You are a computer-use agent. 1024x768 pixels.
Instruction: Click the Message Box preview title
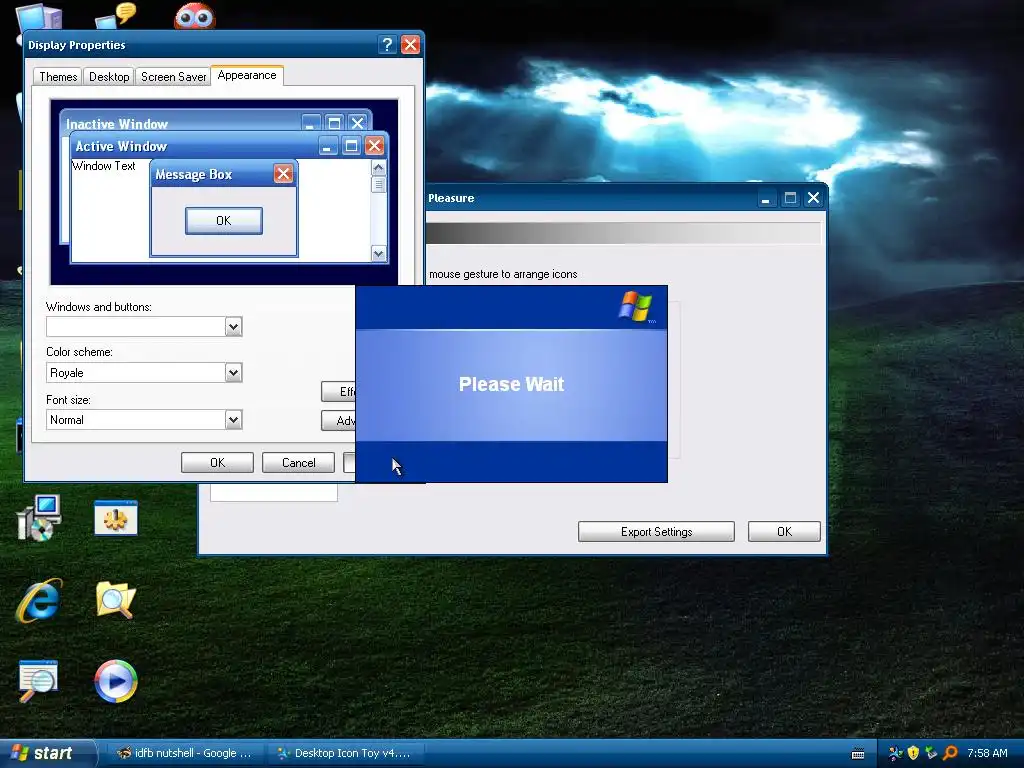pyautogui.click(x=194, y=174)
